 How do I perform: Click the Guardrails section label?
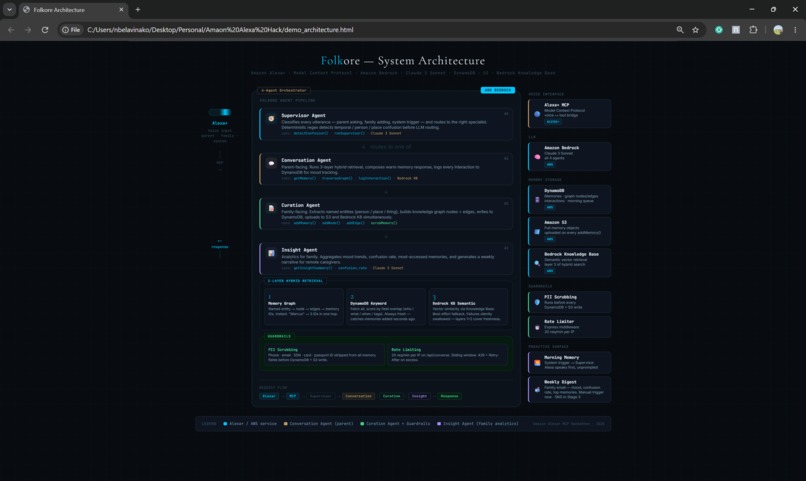pos(279,336)
